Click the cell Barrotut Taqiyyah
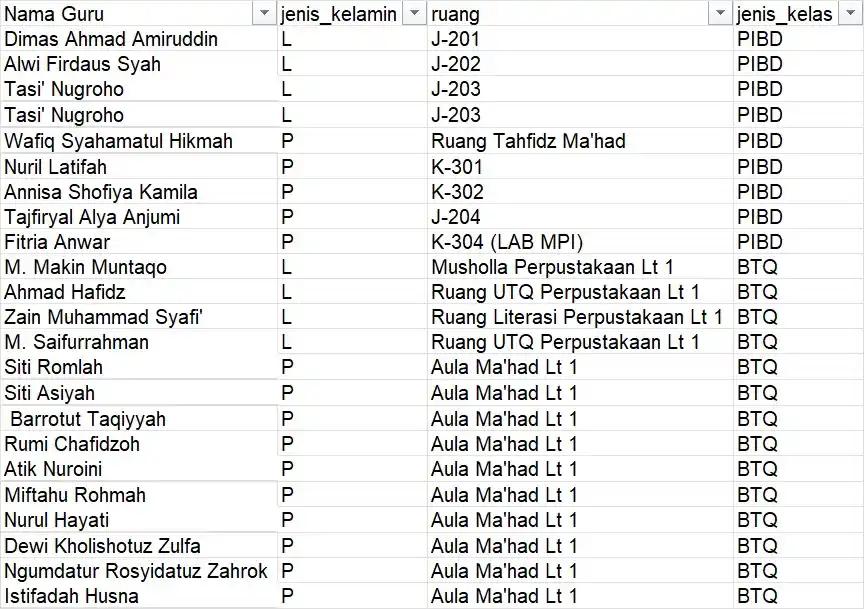 click(139, 419)
